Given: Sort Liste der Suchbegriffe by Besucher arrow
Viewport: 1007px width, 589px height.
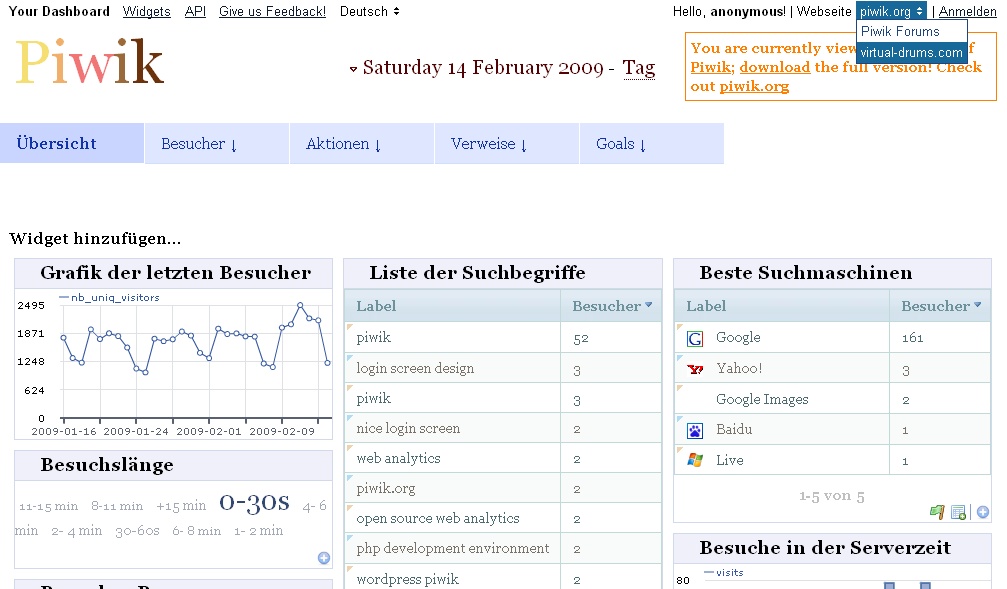Looking at the screenshot, I should pos(649,305).
